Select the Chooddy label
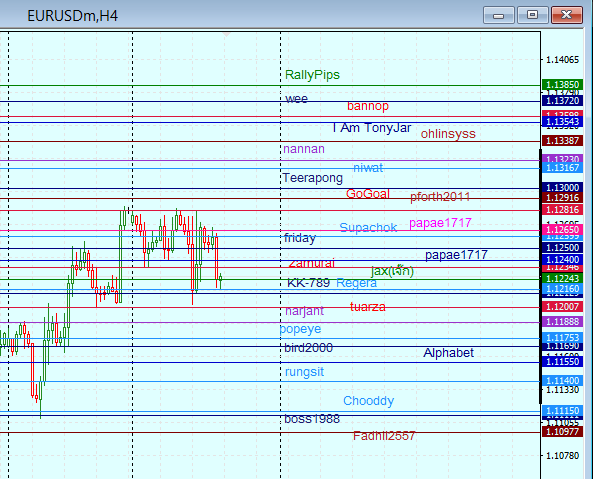The width and height of the screenshot is (593, 479). point(369,401)
